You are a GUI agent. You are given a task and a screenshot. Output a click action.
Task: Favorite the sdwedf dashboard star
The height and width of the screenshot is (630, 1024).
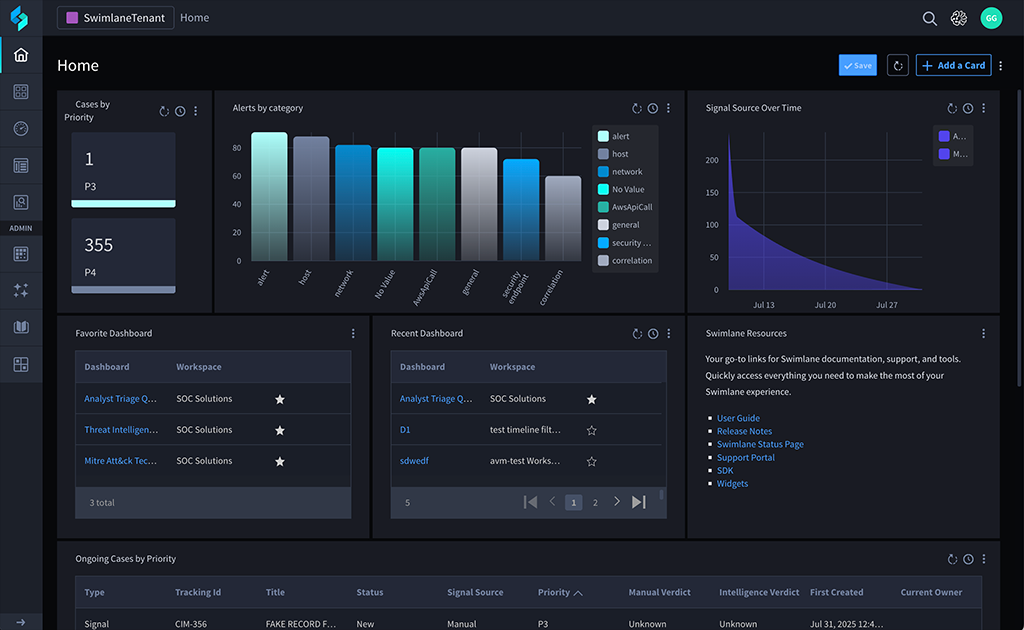(592, 462)
